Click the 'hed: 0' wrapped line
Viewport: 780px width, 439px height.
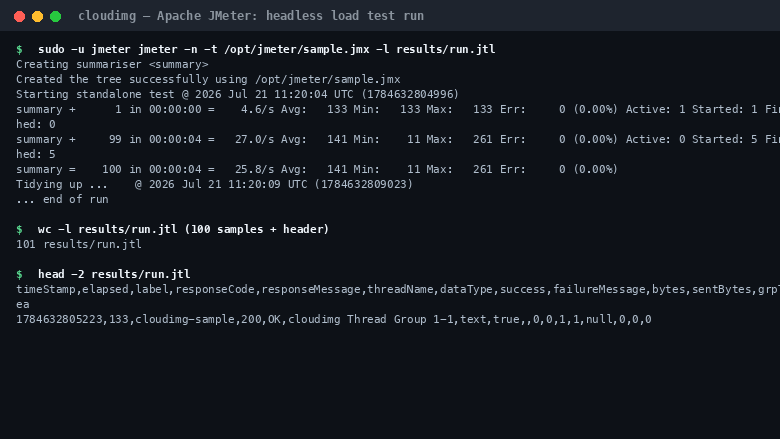[x=36, y=124]
